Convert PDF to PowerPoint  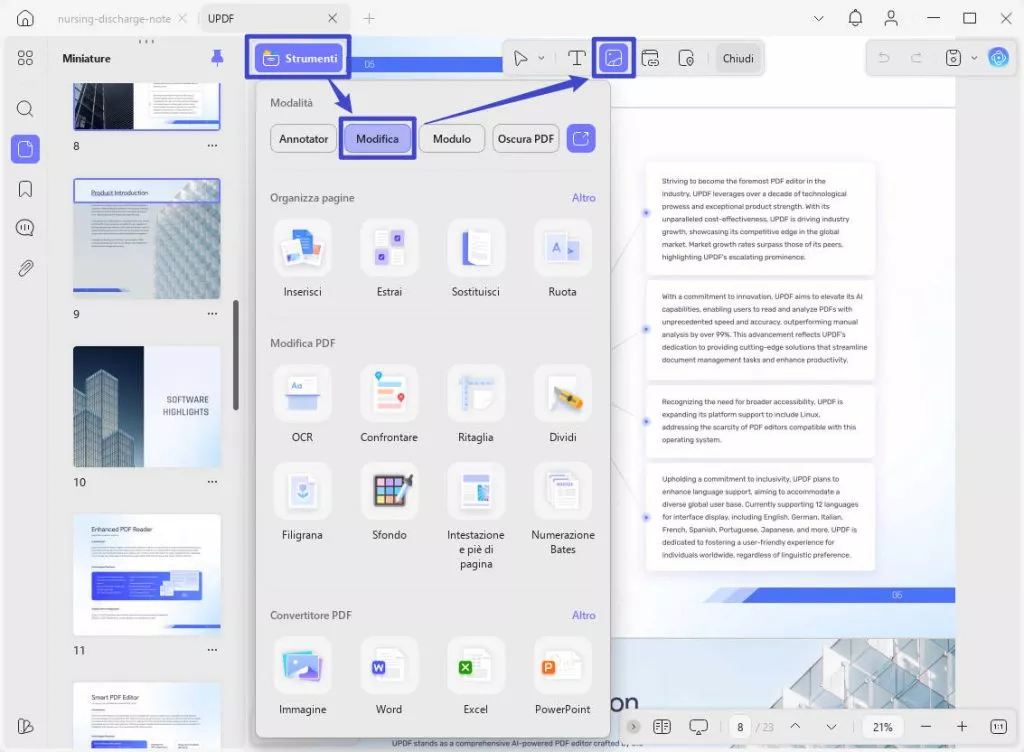tap(562, 666)
